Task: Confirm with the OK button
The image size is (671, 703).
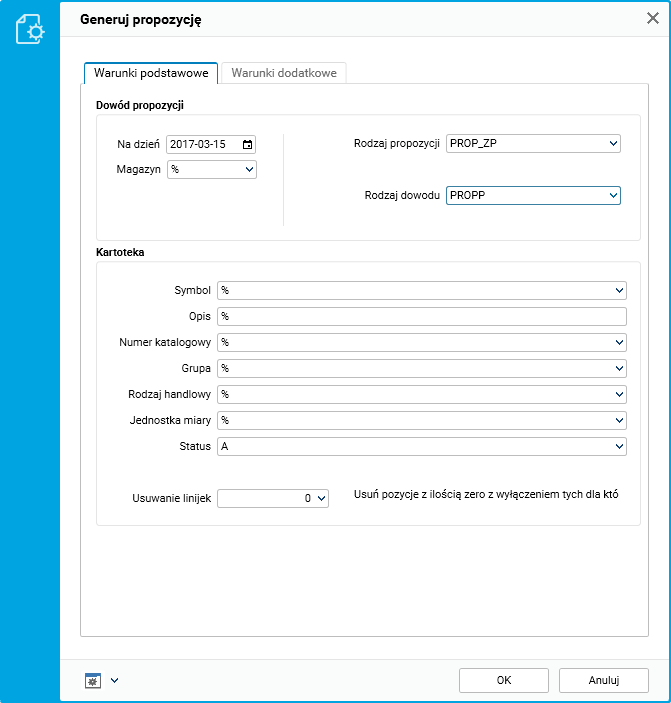Action: 503,680
